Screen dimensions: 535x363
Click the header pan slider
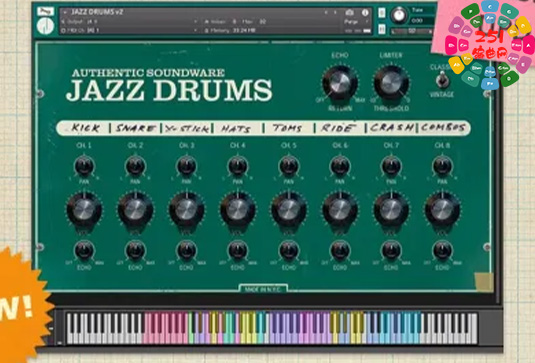[411, 31]
